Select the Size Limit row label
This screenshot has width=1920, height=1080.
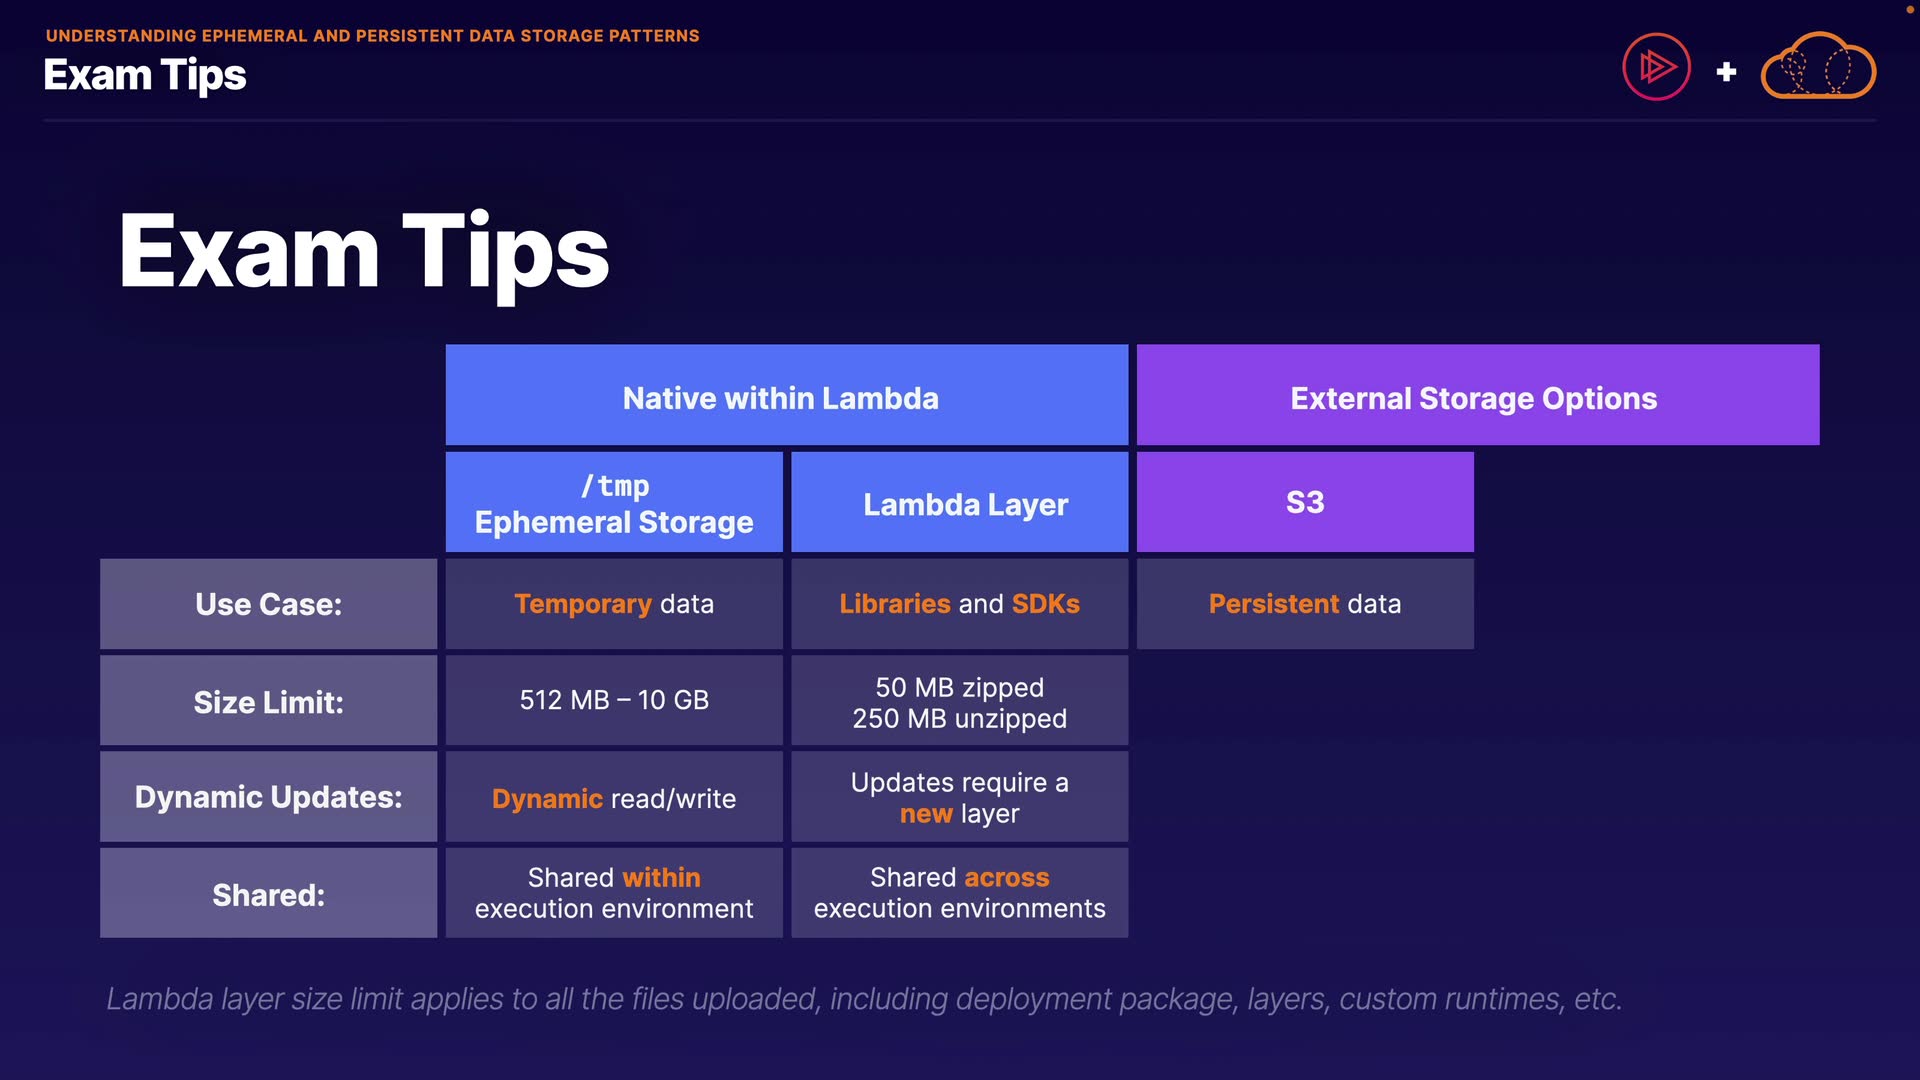tap(268, 701)
